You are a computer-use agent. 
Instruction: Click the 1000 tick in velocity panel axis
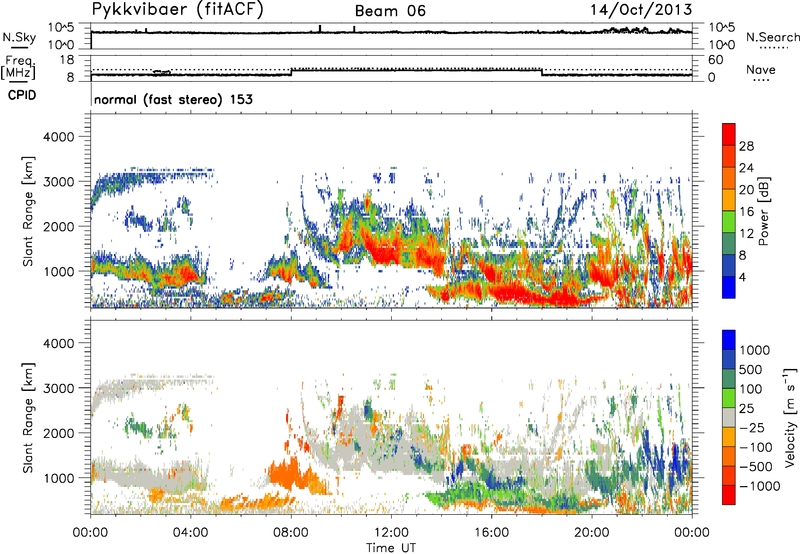[x=58, y=478]
